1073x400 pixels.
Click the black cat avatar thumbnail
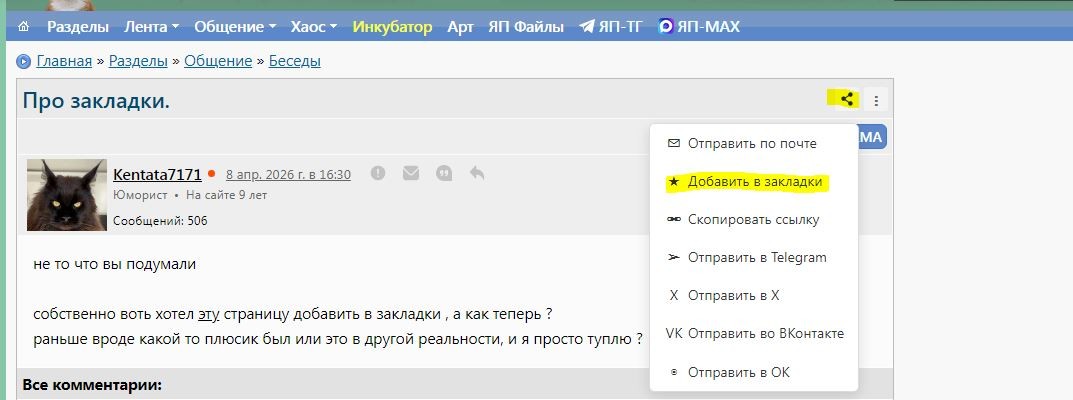tap(67, 195)
